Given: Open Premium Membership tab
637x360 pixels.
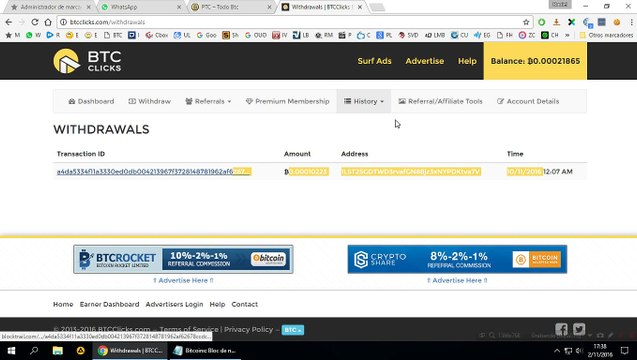Looking at the screenshot, I should [288, 101].
